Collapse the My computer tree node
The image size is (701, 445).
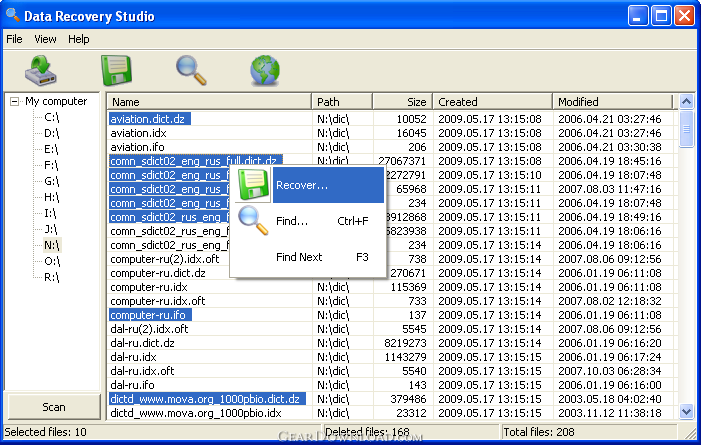pos(14,102)
